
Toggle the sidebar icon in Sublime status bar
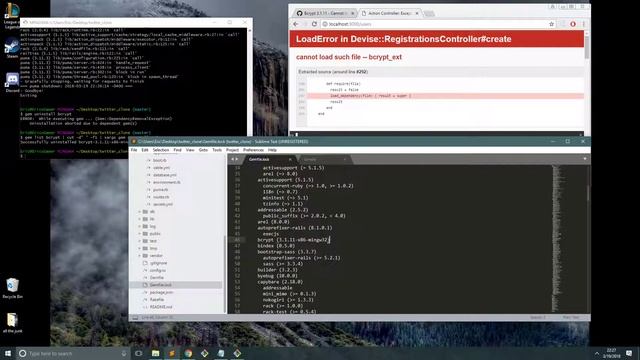[135, 318]
